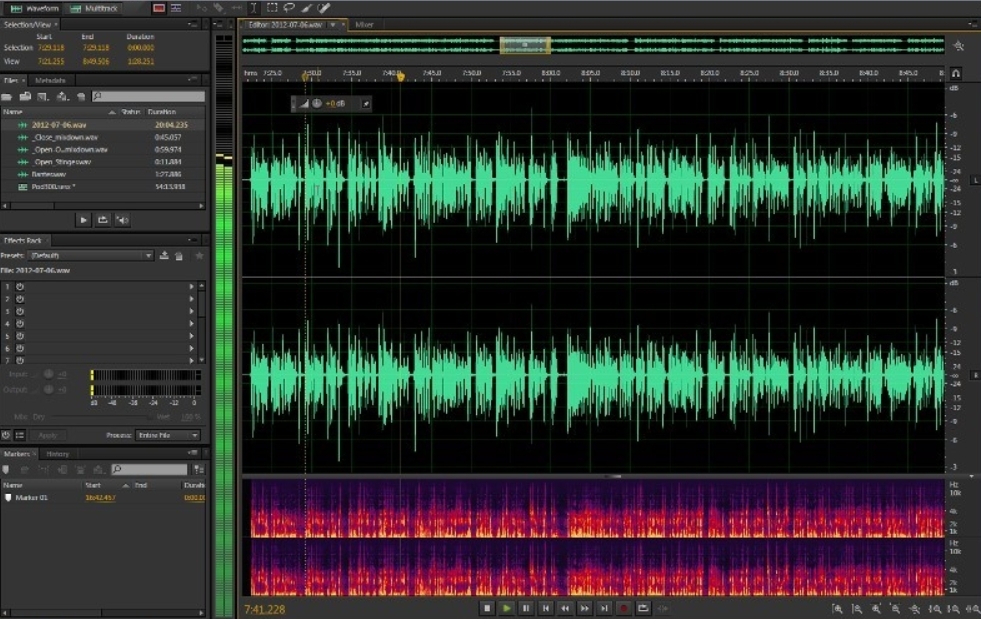The image size is (981, 619).
Task: Click the Markers panel search field
Action: (150, 469)
